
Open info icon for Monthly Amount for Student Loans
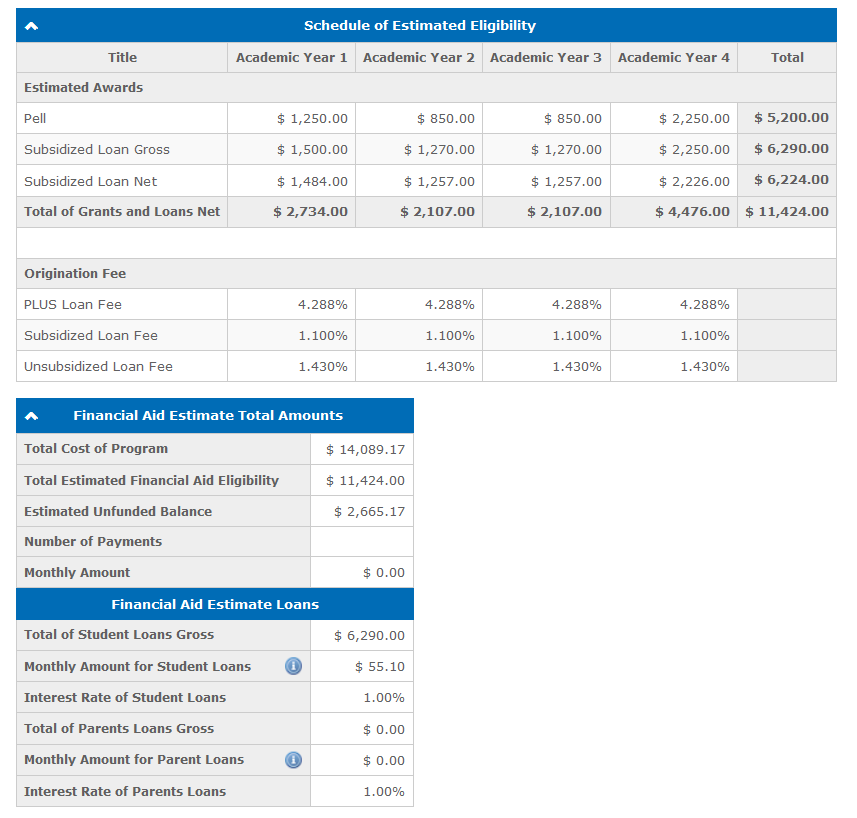pyautogui.click(x=294, y=666)
